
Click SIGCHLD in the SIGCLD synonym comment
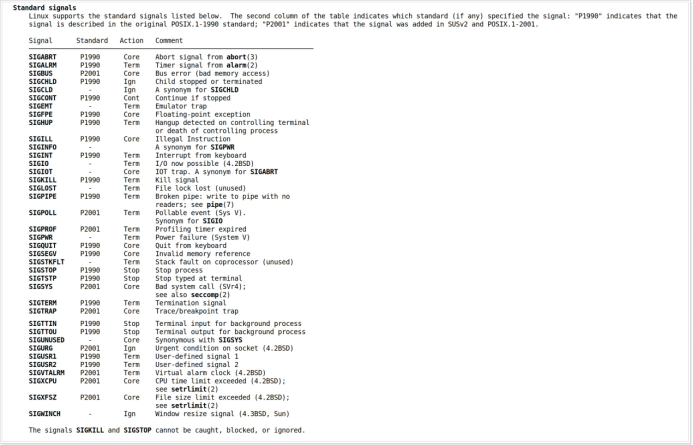[x=224, y=90]
